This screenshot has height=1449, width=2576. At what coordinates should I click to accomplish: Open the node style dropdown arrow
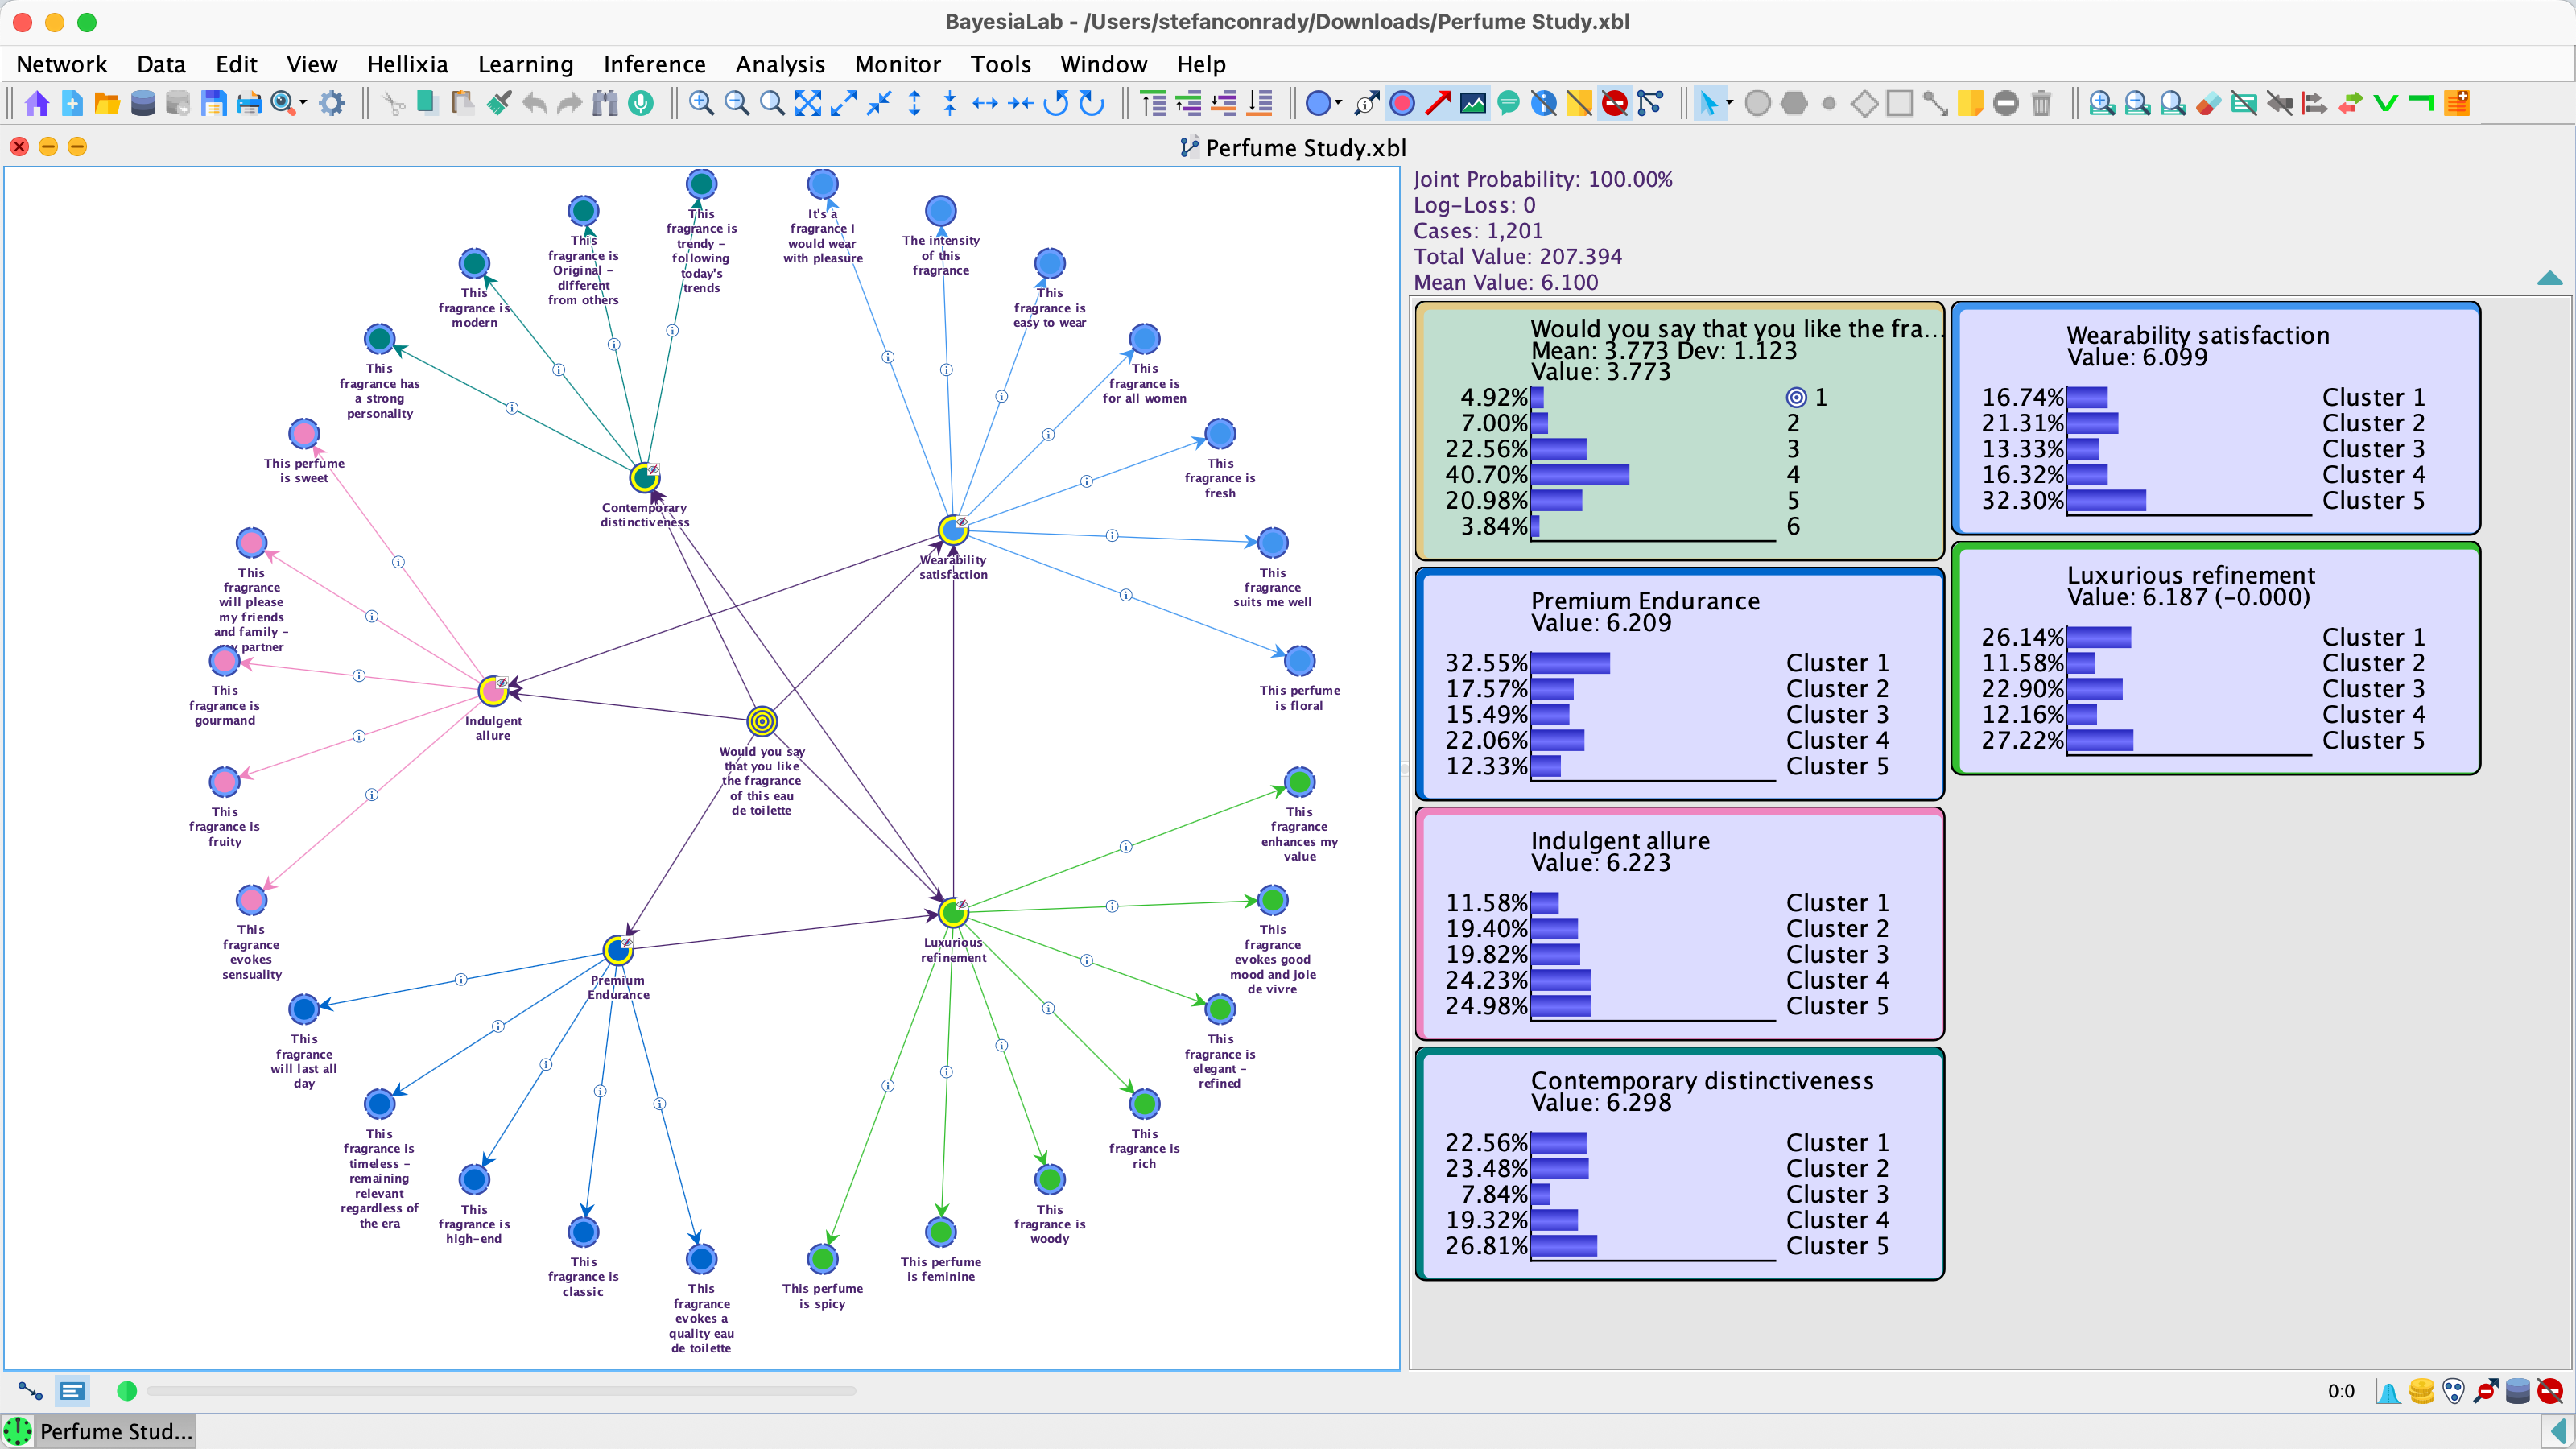[x=1338, y=103]
